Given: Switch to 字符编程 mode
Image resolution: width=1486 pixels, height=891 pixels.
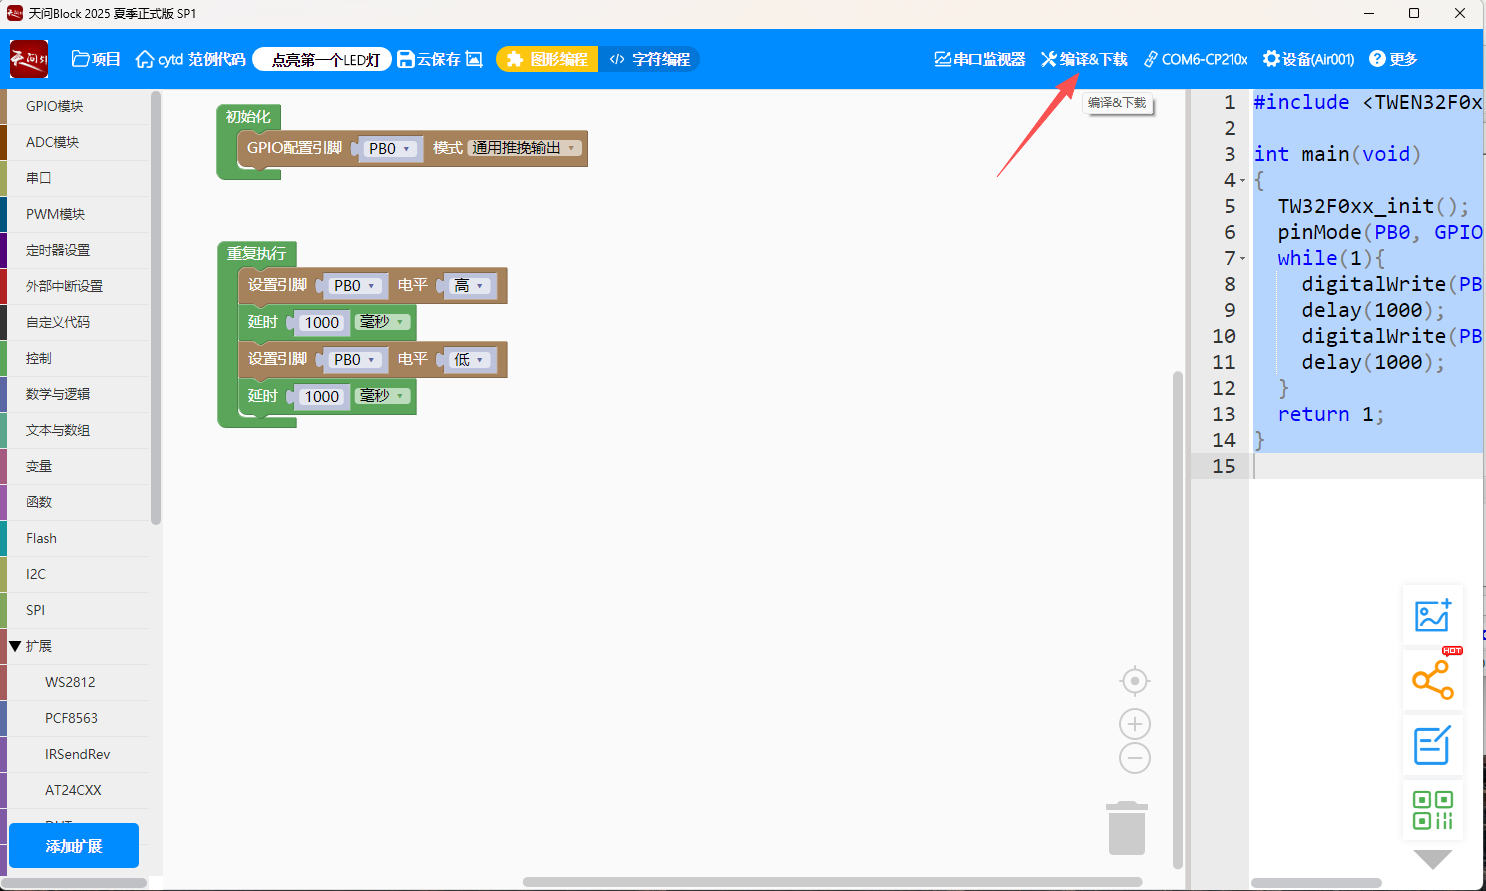Looking at the screenshot, I should [x=650, y=59].
